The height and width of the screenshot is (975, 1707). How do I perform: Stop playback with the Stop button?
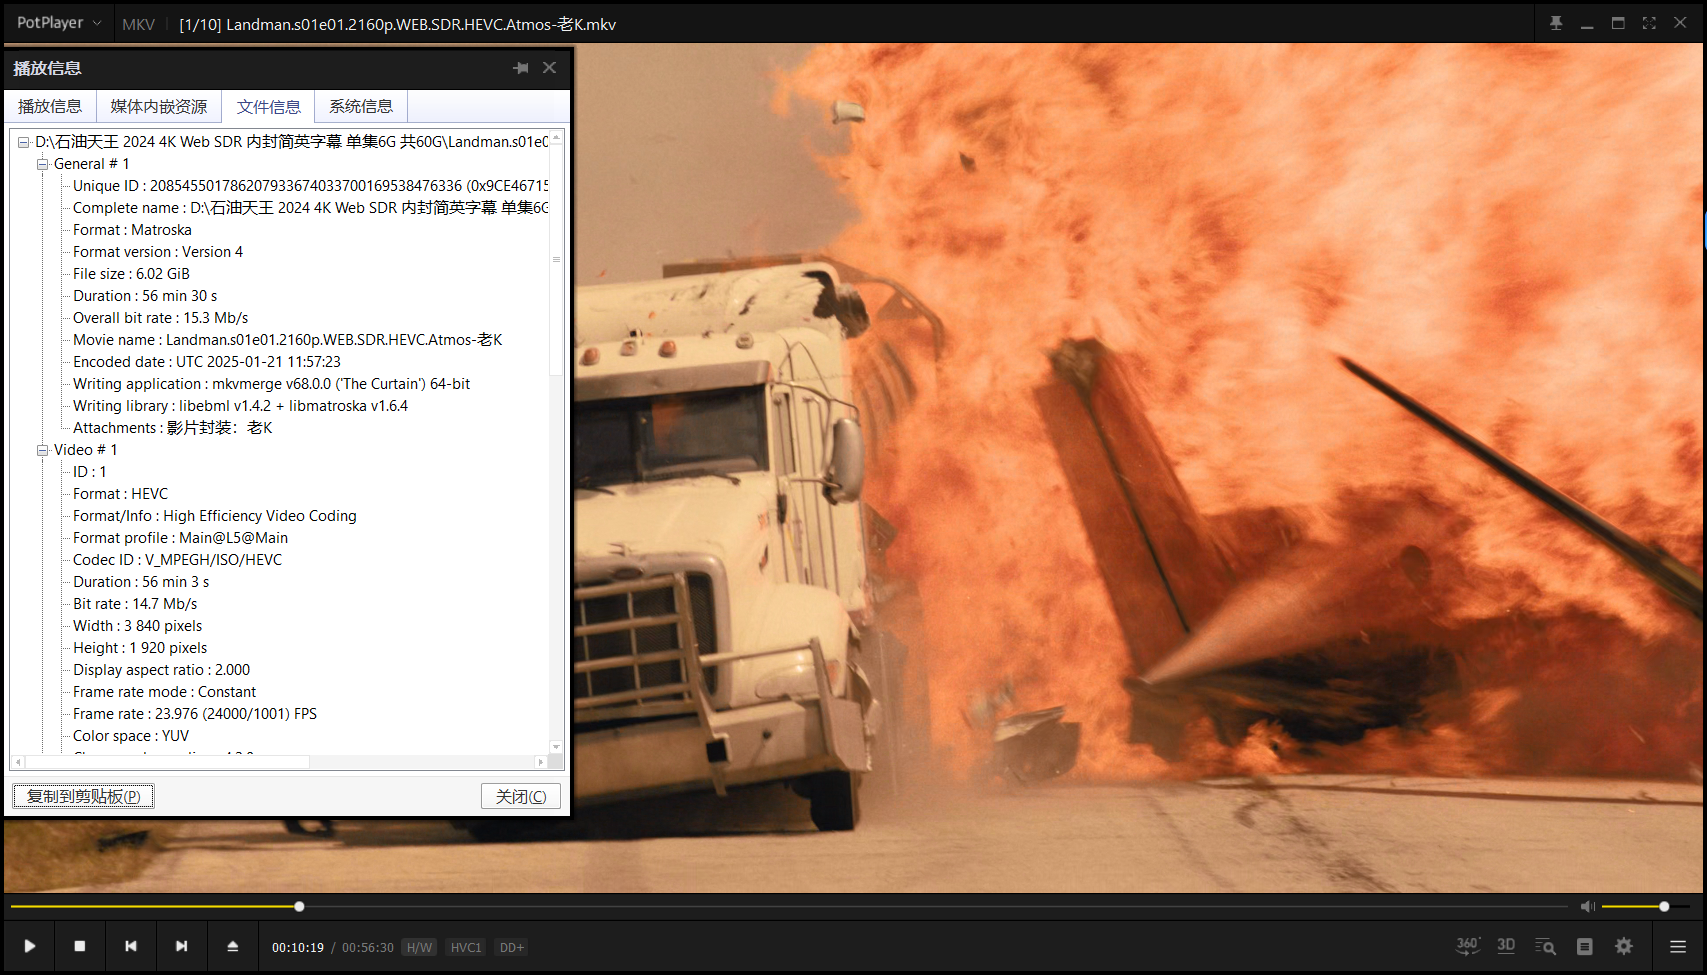coord(80,946)
